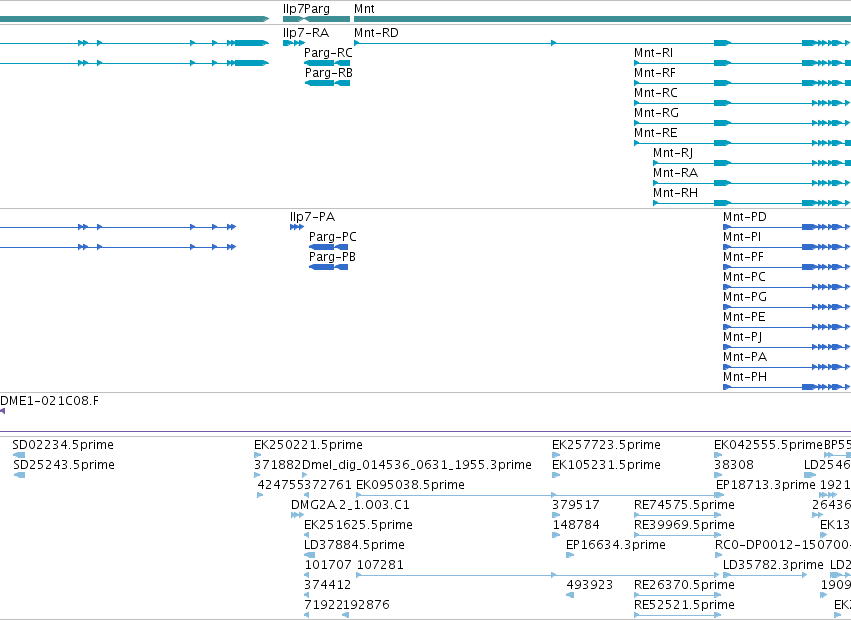The width and height of the screenshot is (851, 620).
Task: Select the Mnt-PF protein label
Action: (x=743, y=257)
